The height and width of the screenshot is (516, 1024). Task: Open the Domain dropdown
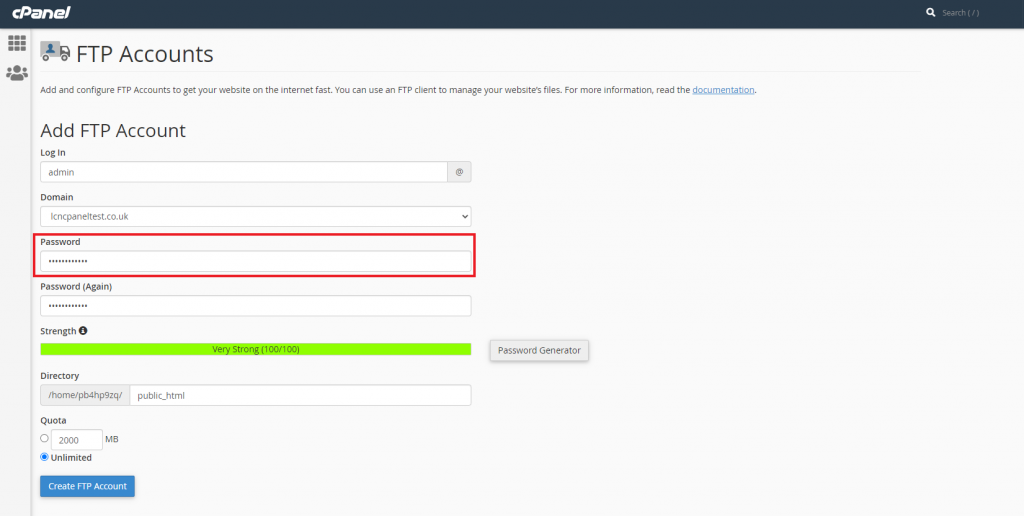(x=255, y=216)
